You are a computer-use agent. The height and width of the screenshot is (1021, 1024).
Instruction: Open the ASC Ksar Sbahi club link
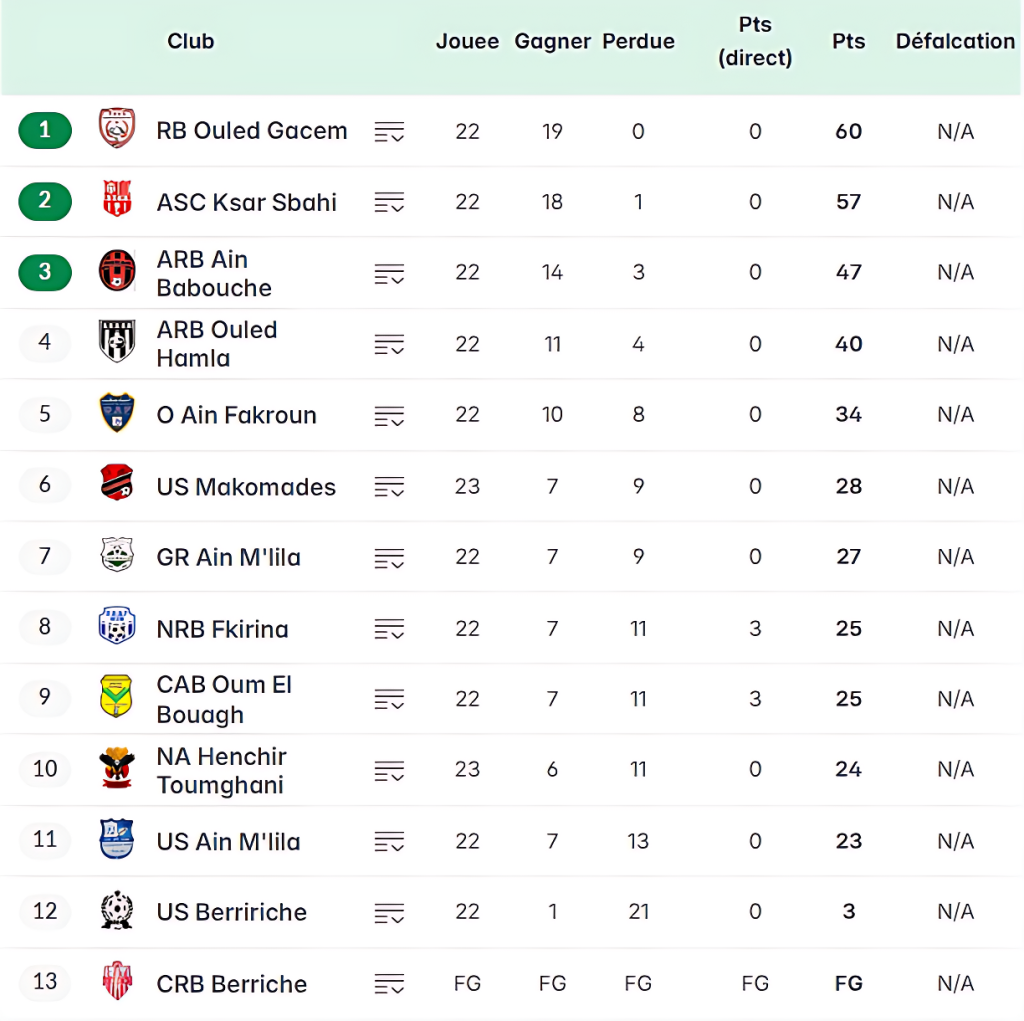tap(246, 202)
